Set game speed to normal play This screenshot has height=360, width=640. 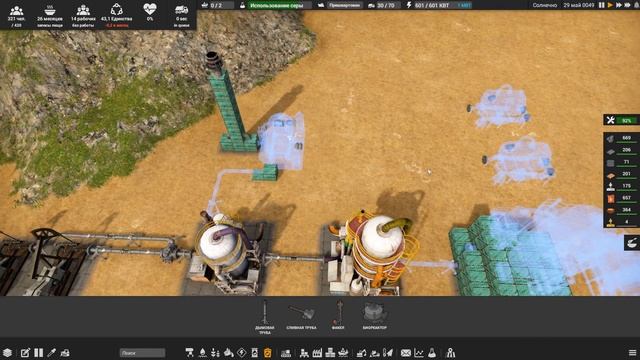click(x=610, y=5)
